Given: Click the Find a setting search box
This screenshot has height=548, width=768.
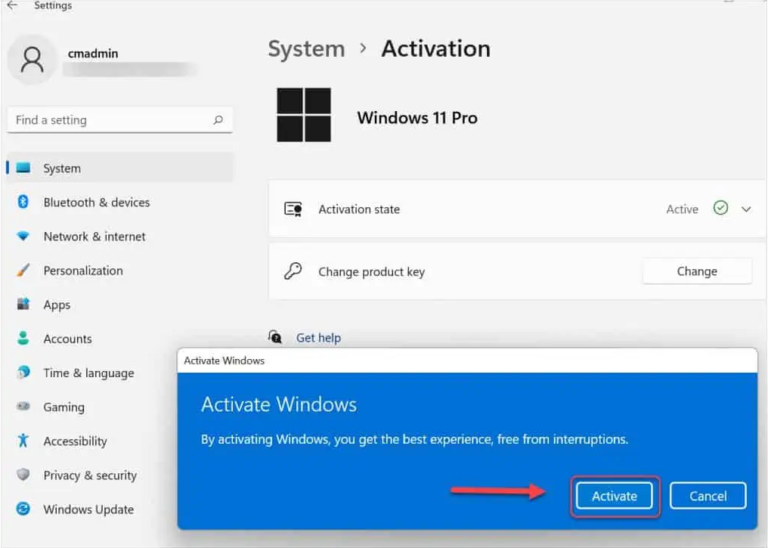Looking at the screenshot, I should tap(120, 120).
